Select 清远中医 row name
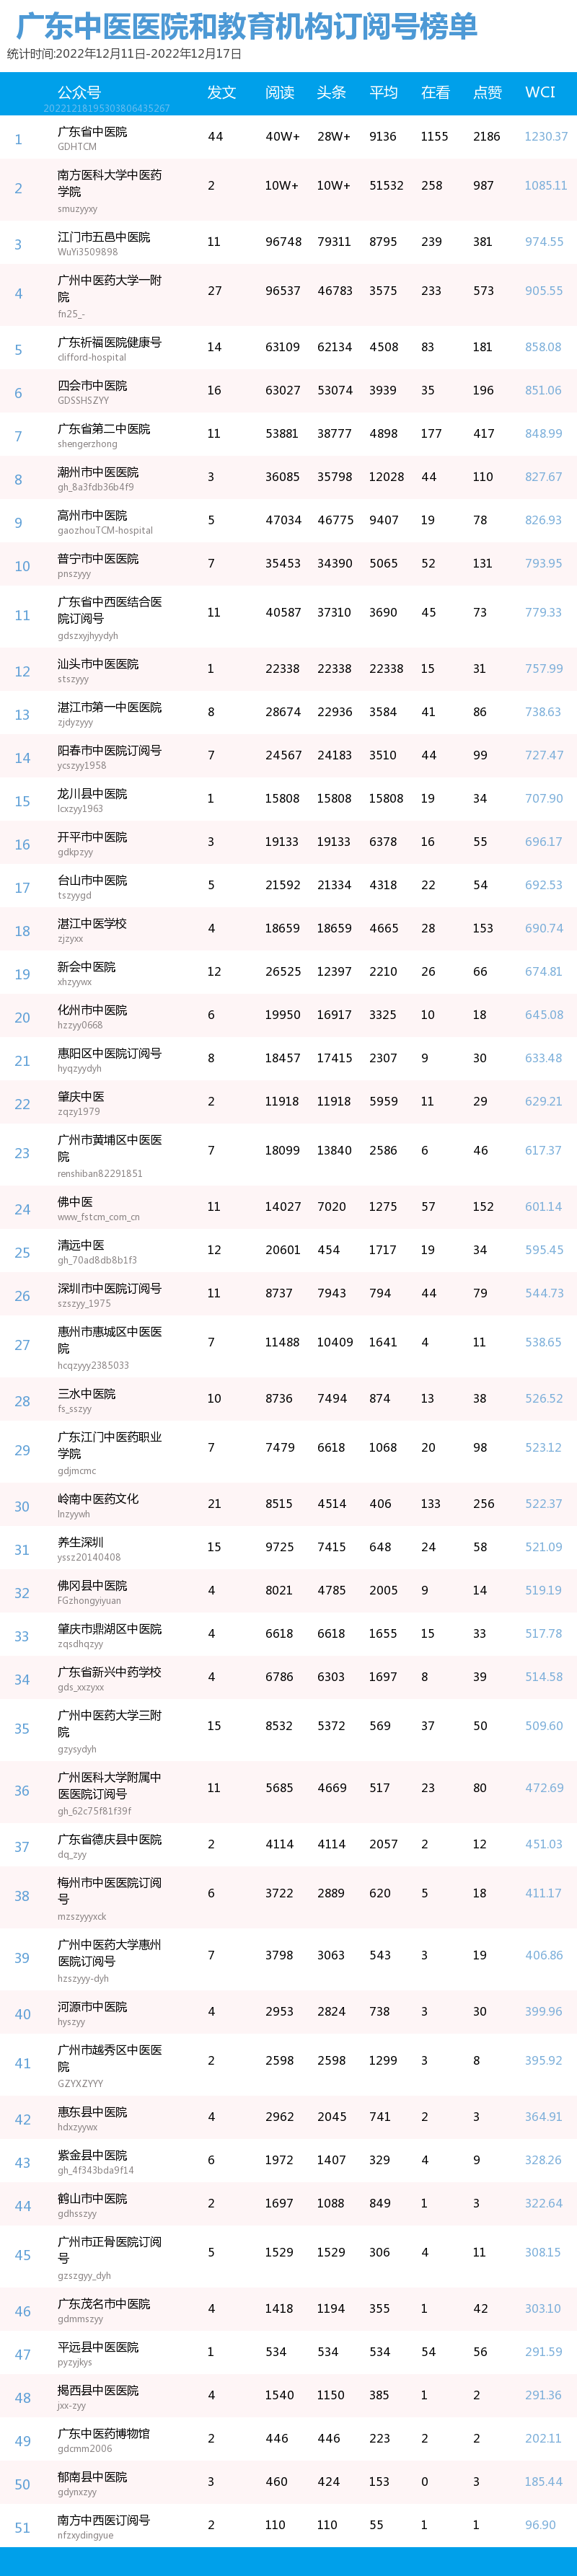577x2576 pixels. (81, 1245)
